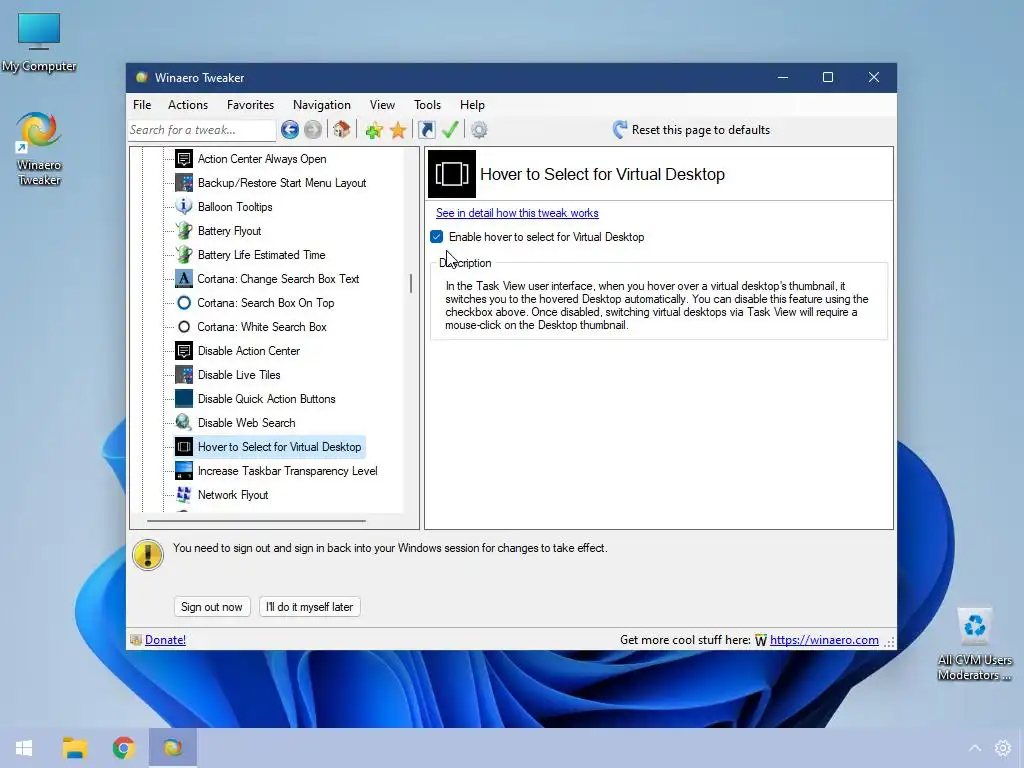This screenshot has height=768, width=1024.
Task: Focus the Search for a tweak field
Action: coord(202,130)
